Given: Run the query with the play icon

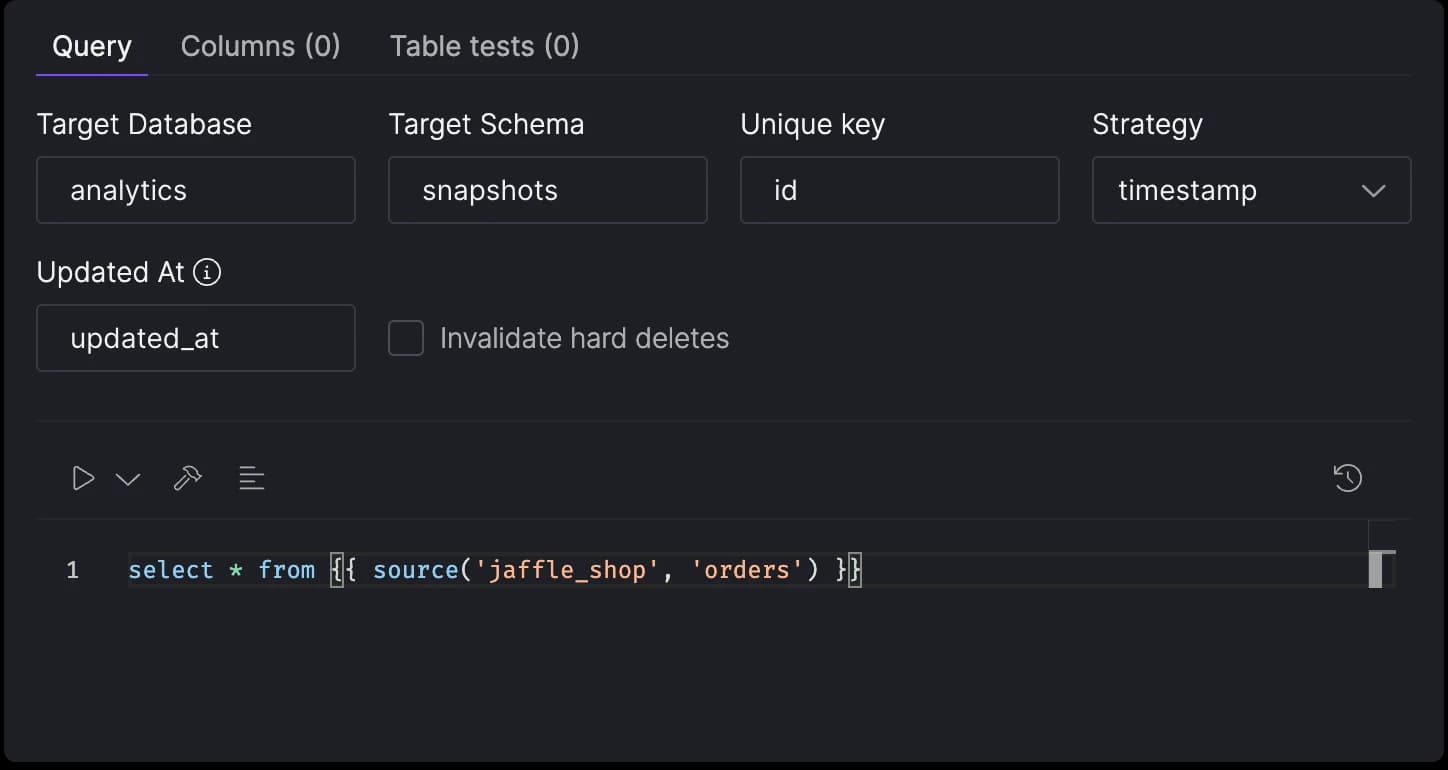Looking at the screenshot, I should tap(83, 479).
